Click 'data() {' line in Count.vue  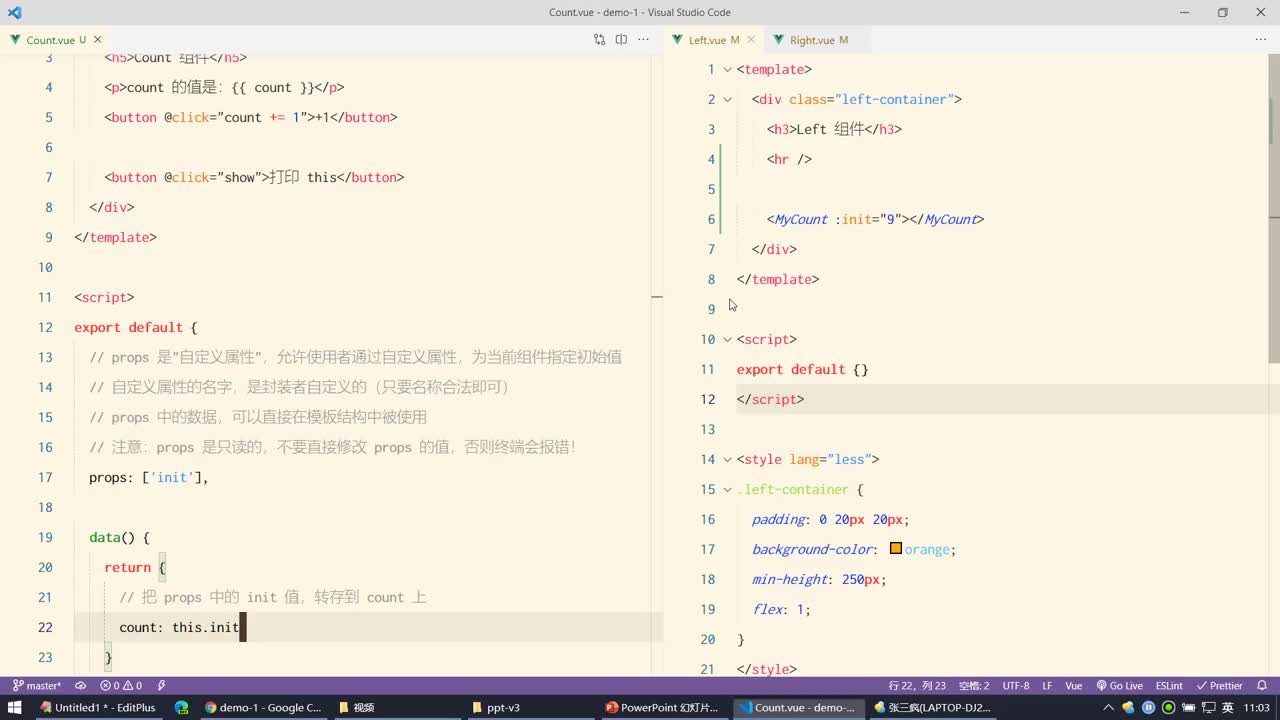[x=119, y=537]
